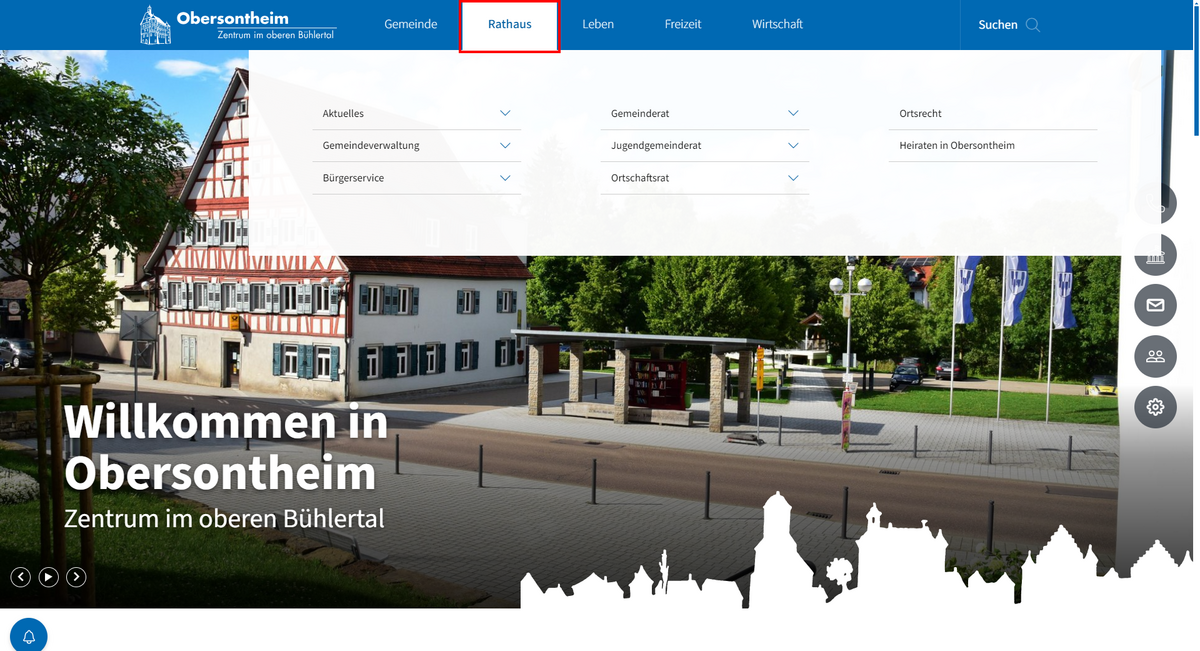This screenshot has height=651, width=1200.
Task: Open the people group quick button
Action: [1156, 356]
